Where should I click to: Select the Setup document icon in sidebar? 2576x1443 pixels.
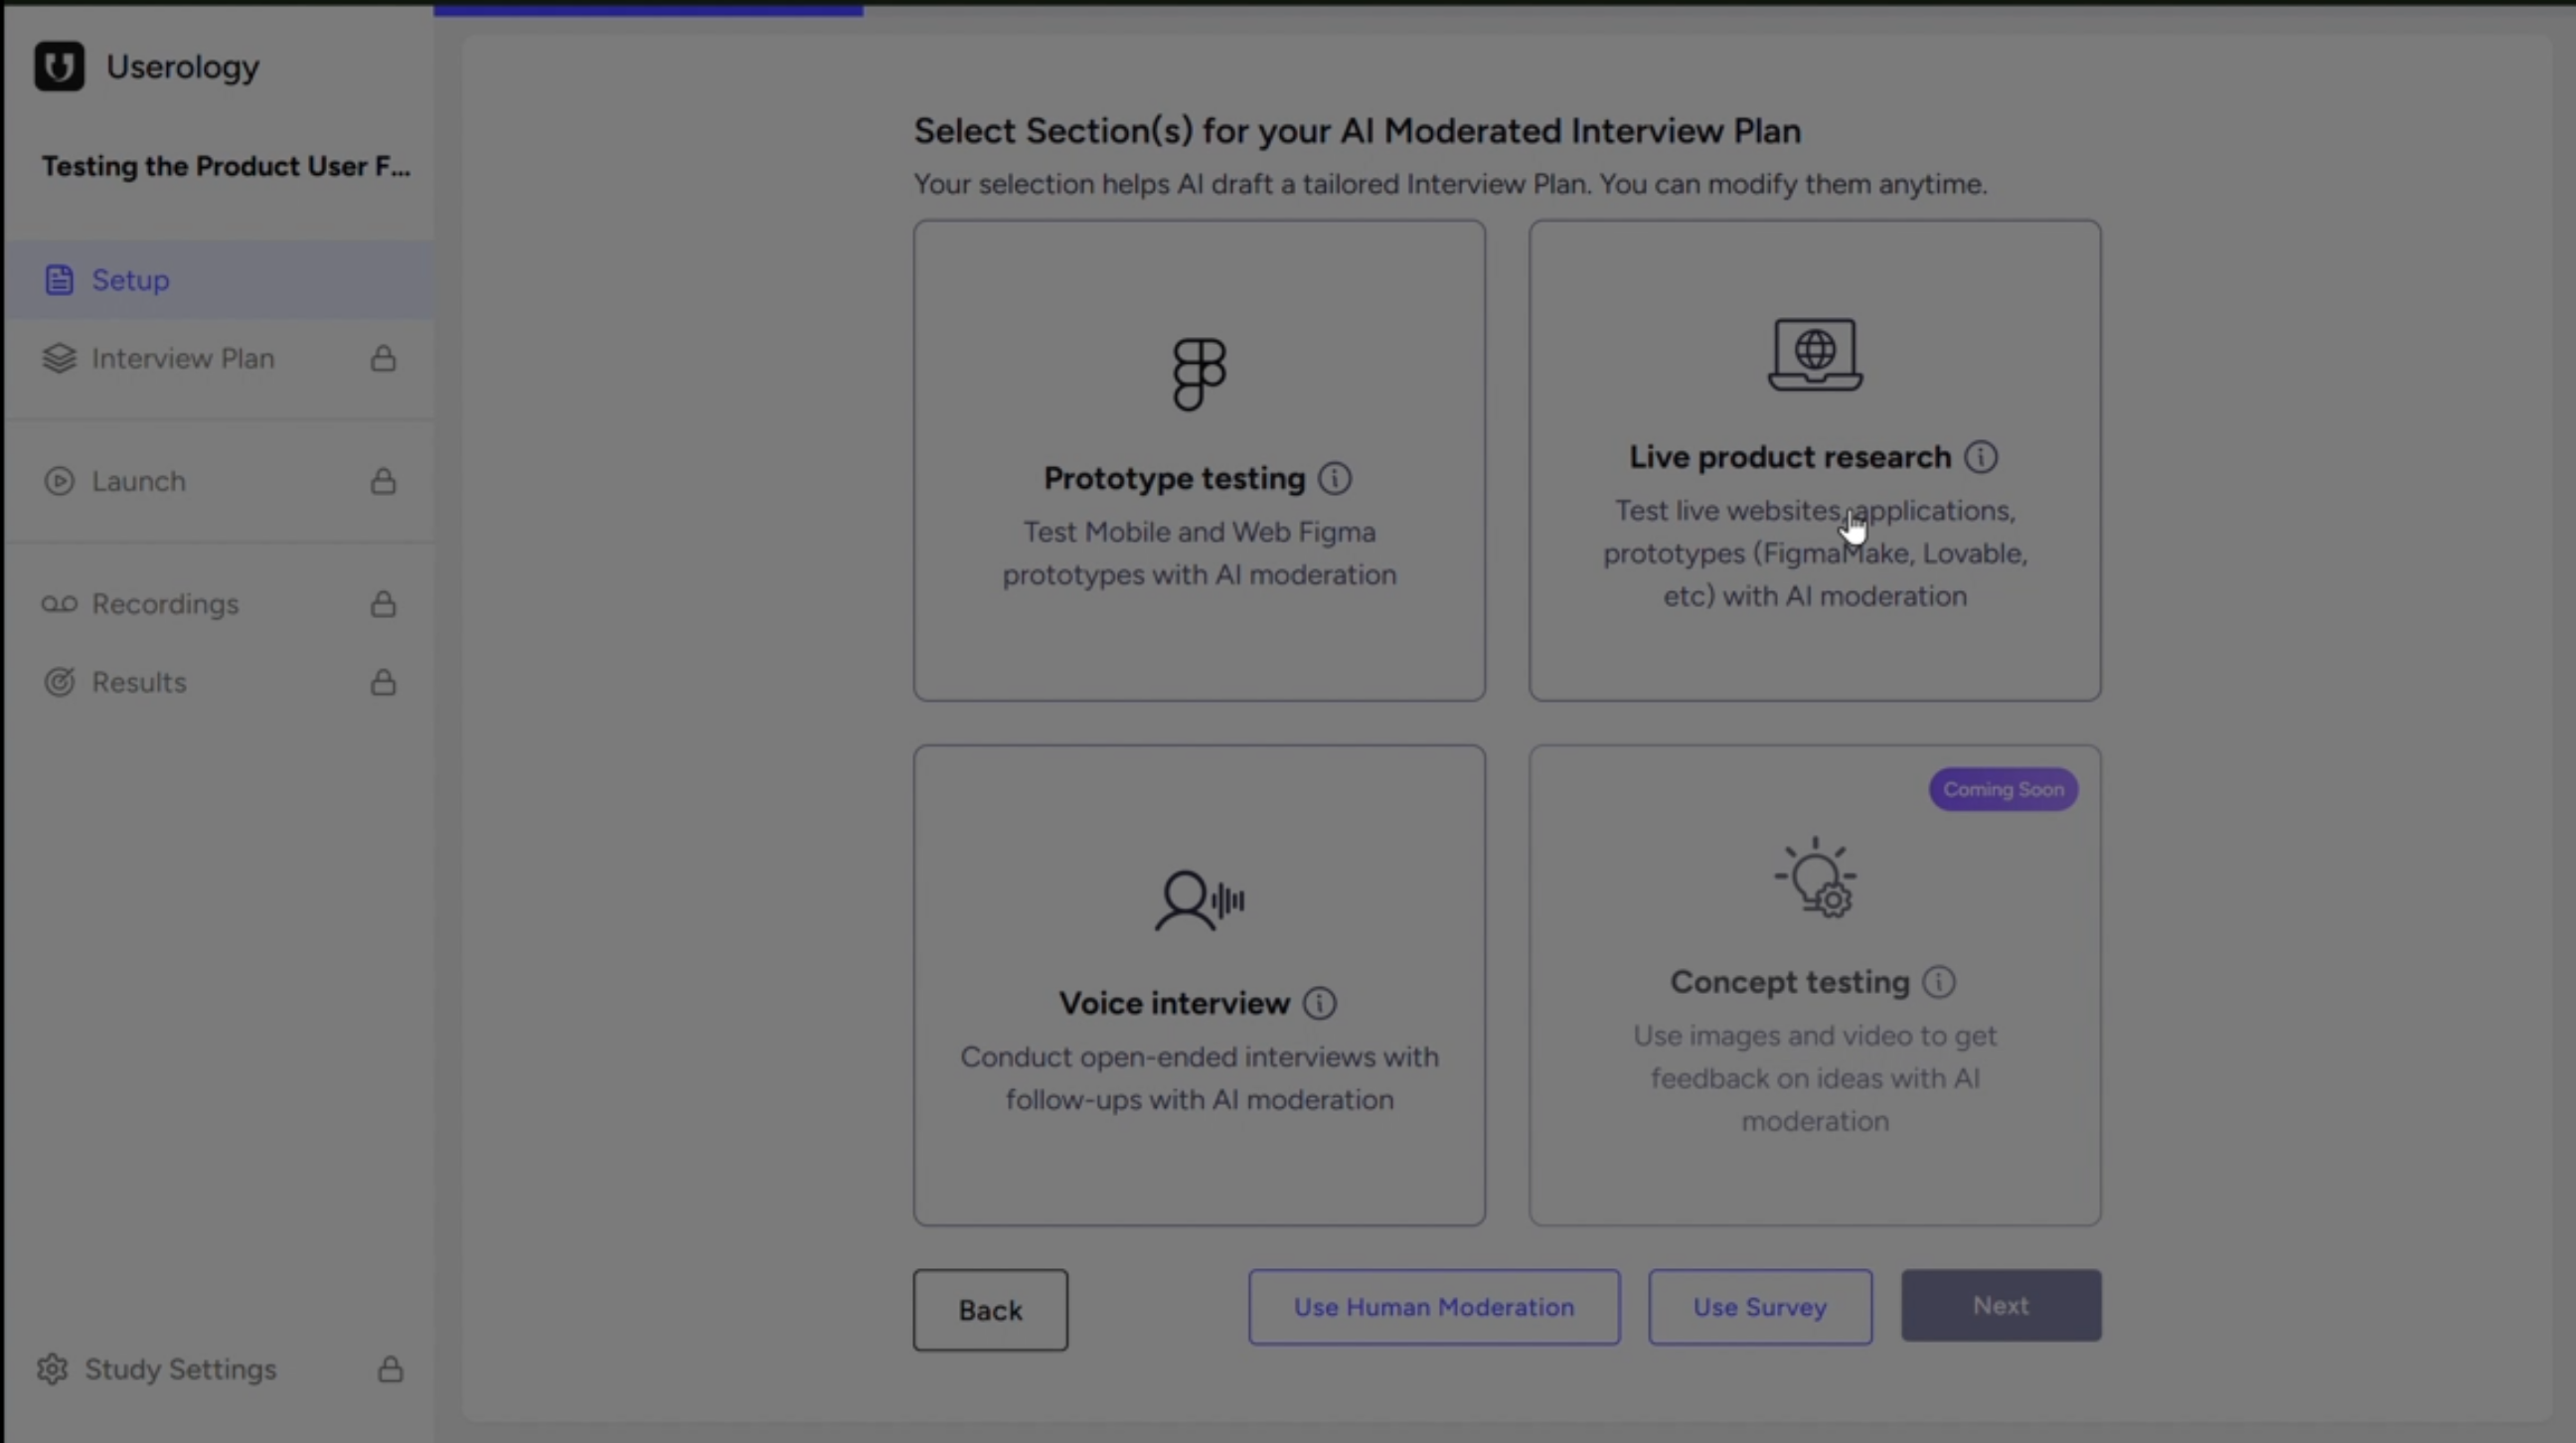pos(59,279)
